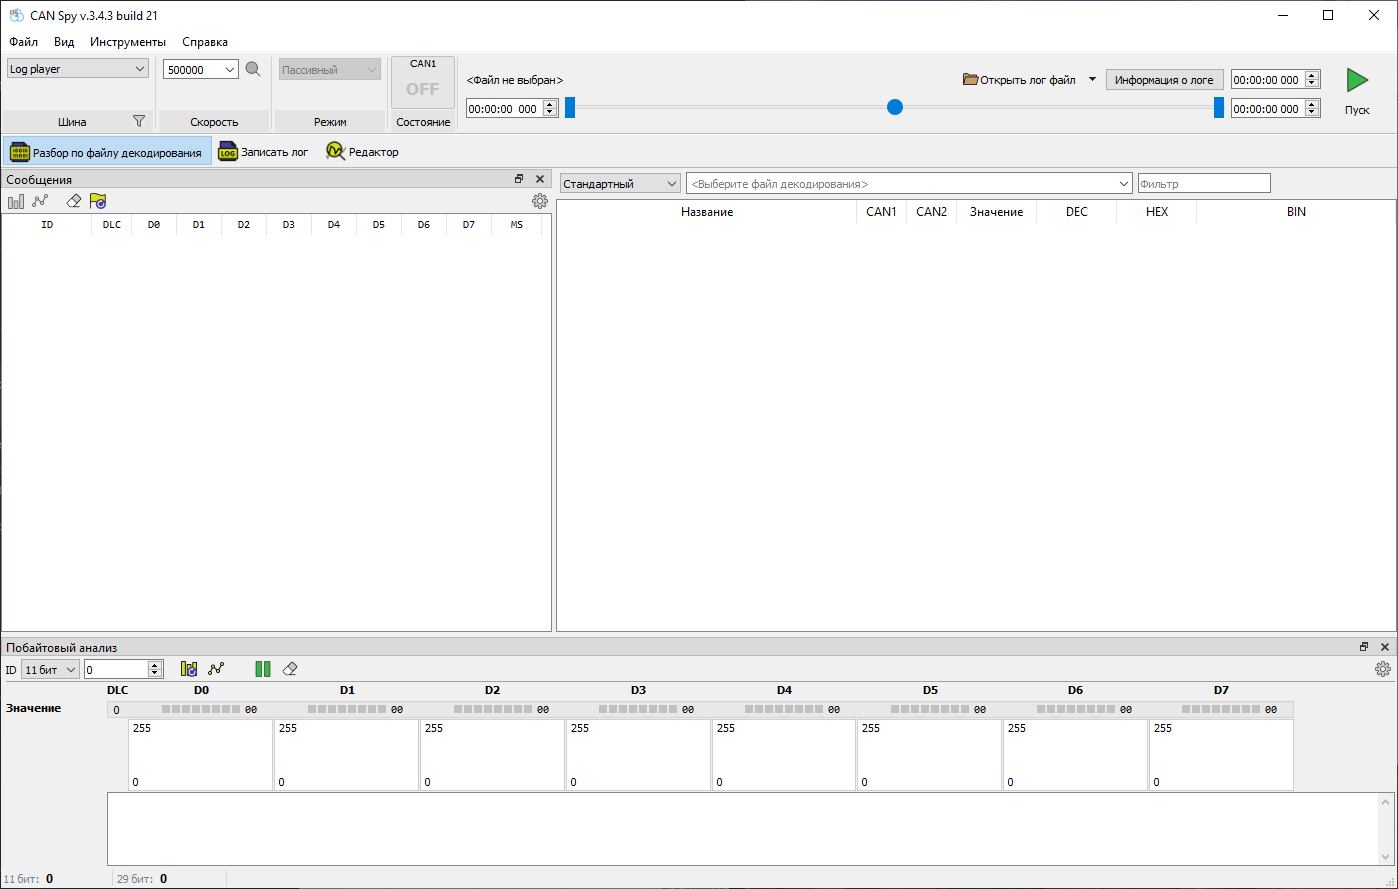
Task: Click the filter funnel icon beside Шина
Action: [x=139, y=121]
